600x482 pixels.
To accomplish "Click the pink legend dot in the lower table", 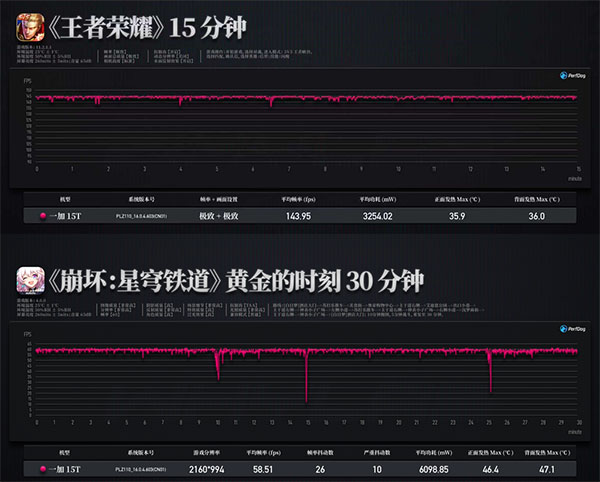I will click(43, 468).
